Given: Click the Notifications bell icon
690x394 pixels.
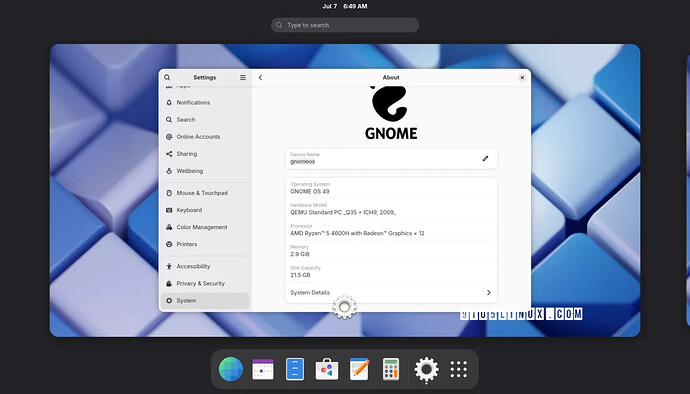Looking at the screenshot, I should point(169,103).
